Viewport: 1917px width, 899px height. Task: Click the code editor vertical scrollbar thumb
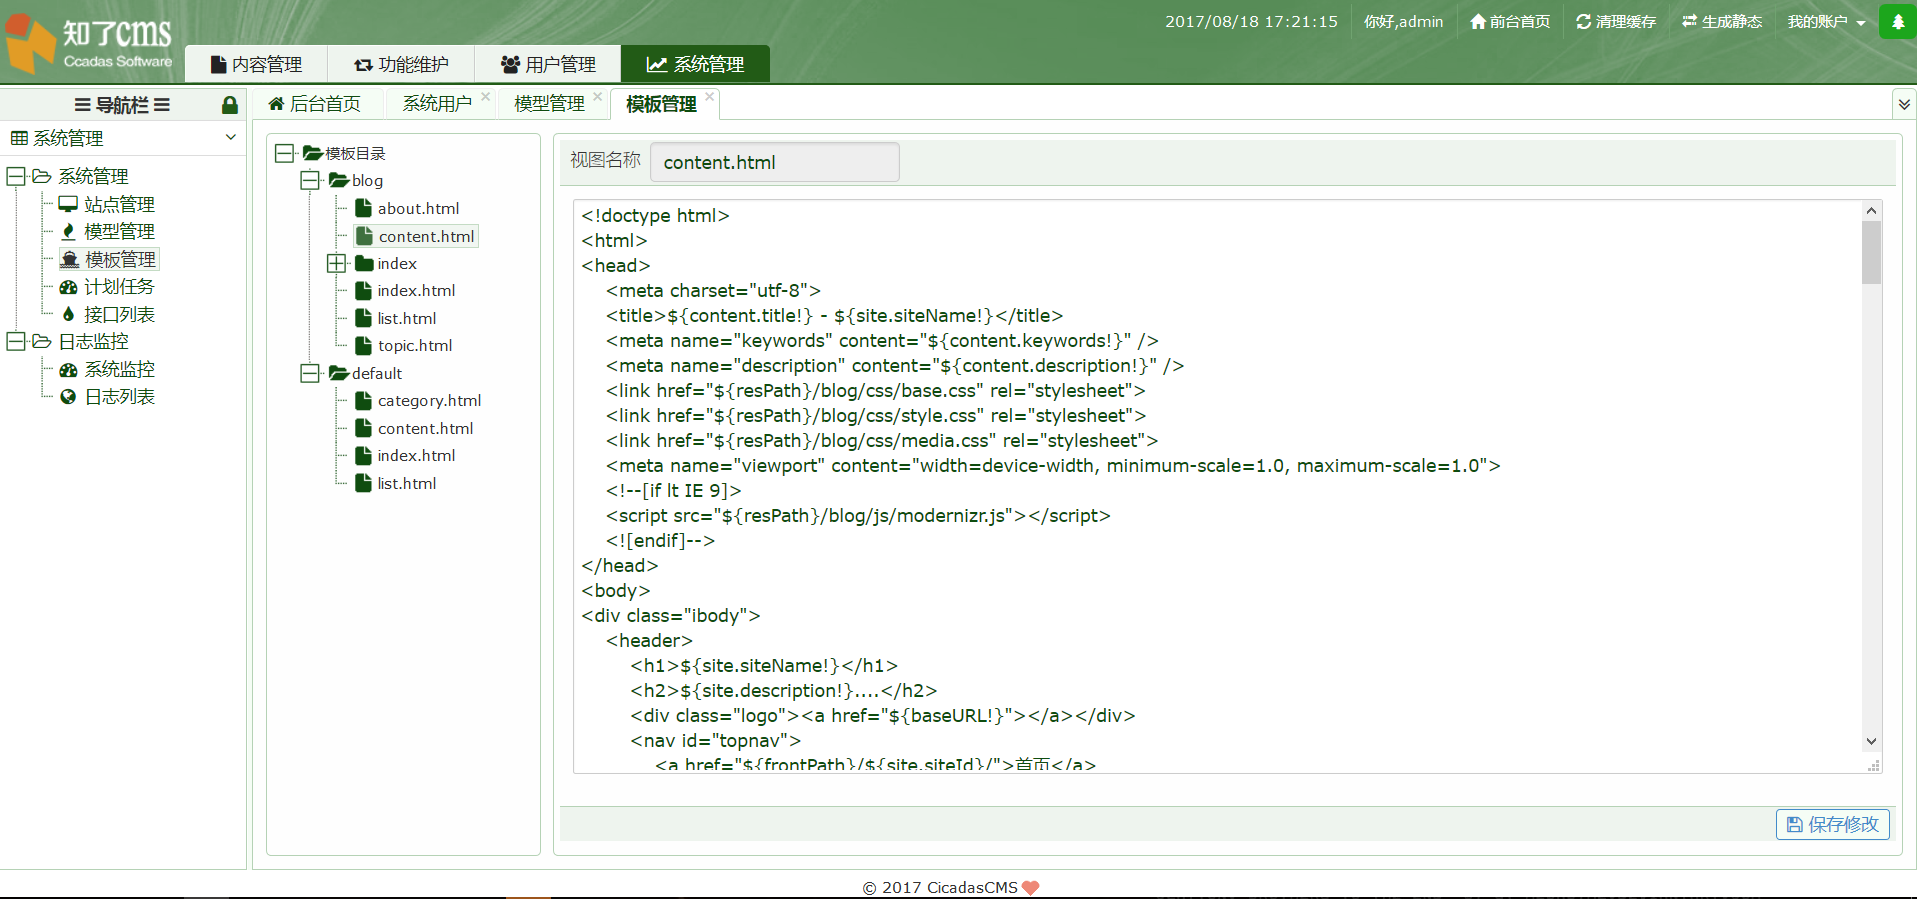click(1871, 253)
